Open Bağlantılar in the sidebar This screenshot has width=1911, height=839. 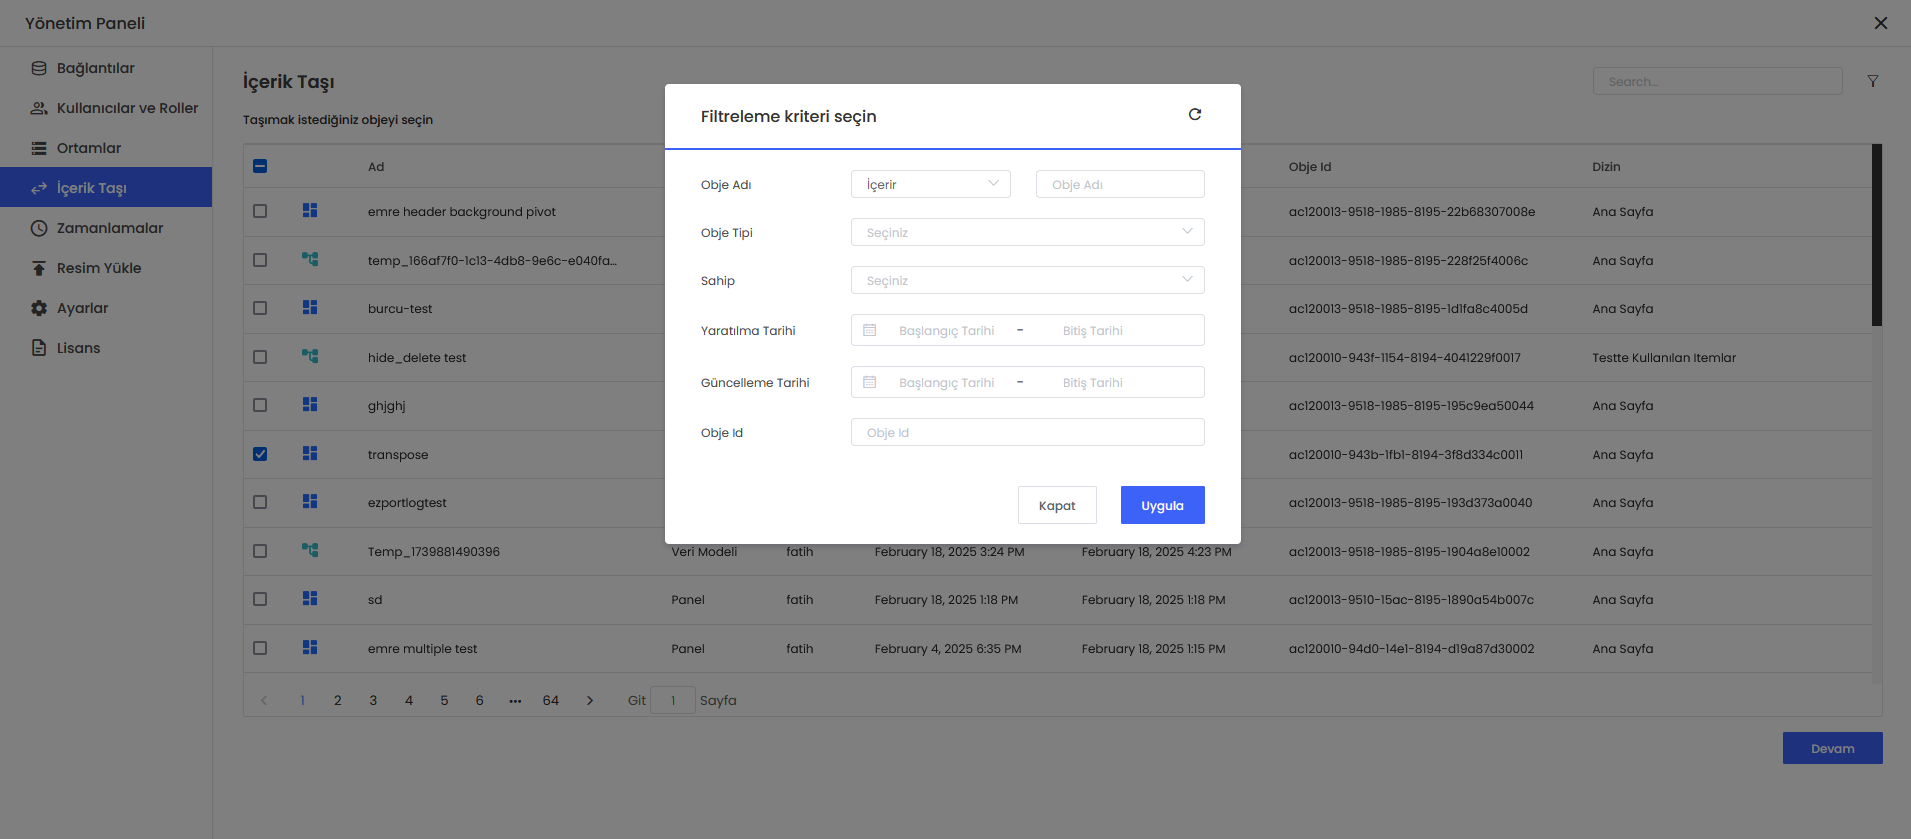coord(95,68)
